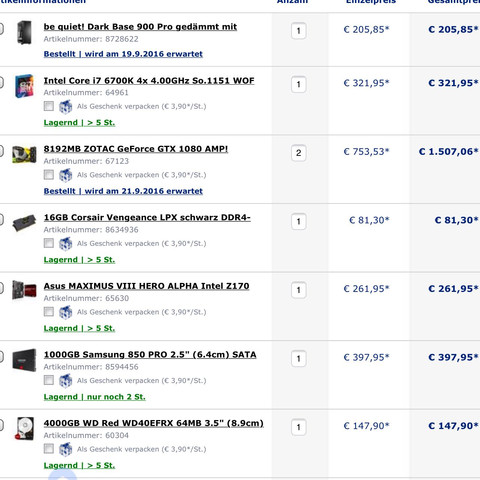
Task: Click gift box icon under Samsung 850 PRO
Action: click(x=65, y=381)
